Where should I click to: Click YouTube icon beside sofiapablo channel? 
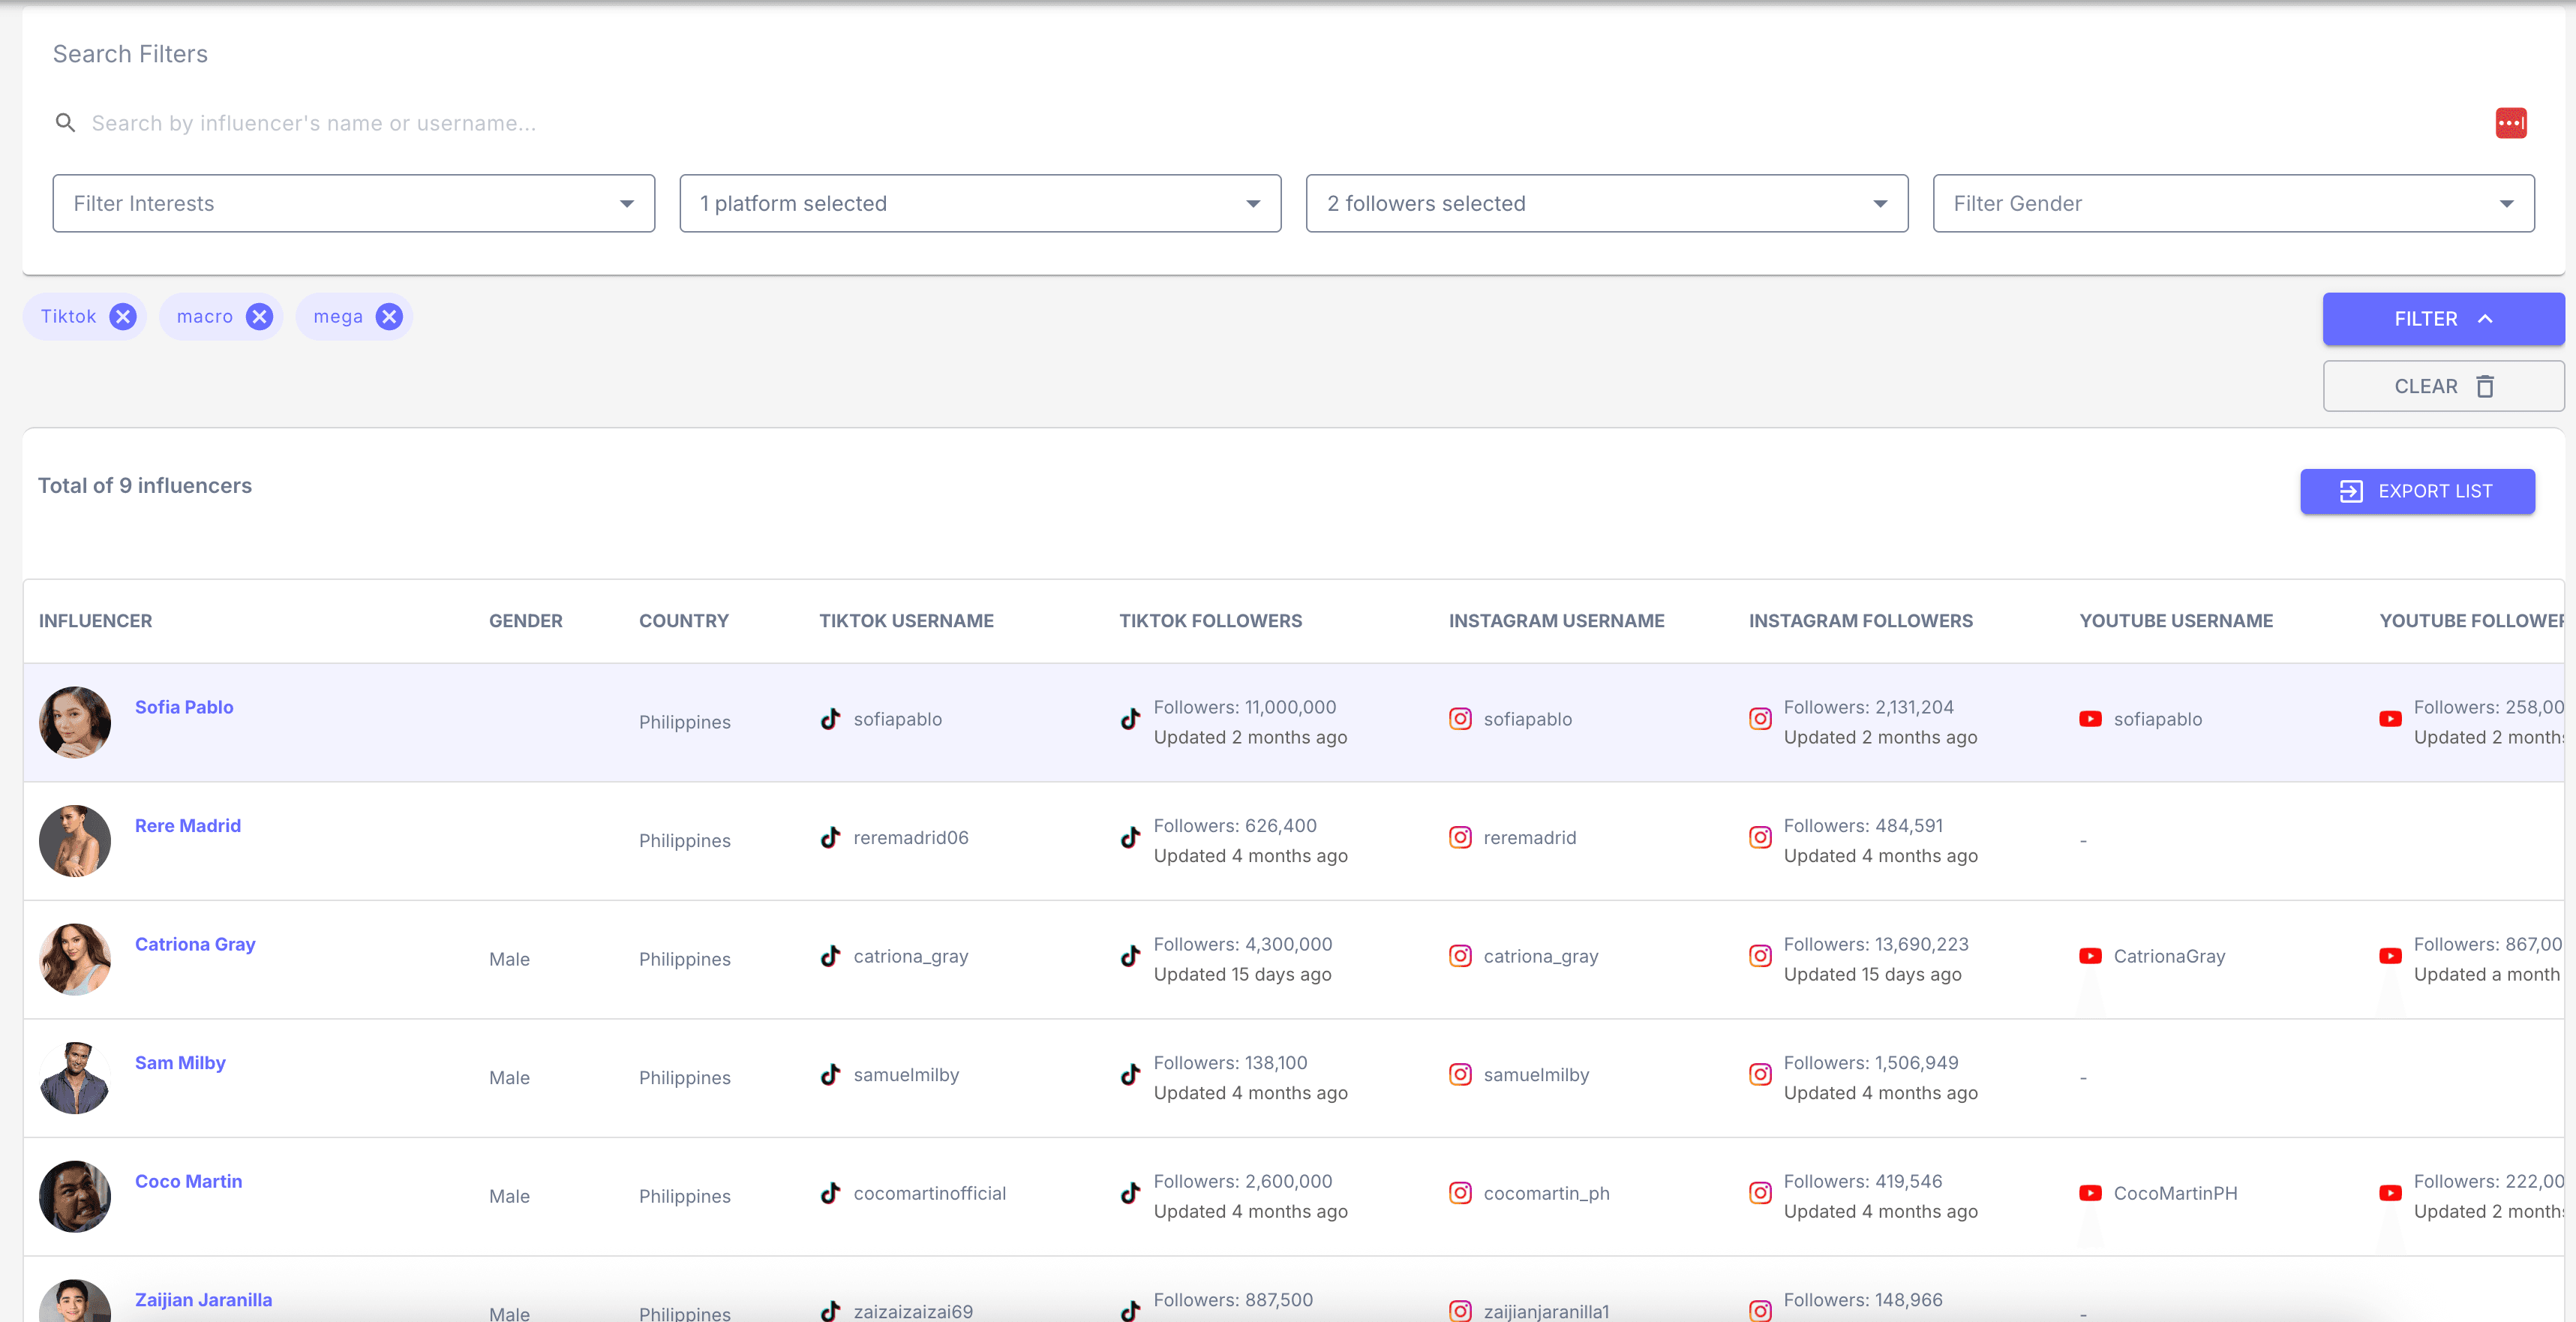(x=2090, y=719)
